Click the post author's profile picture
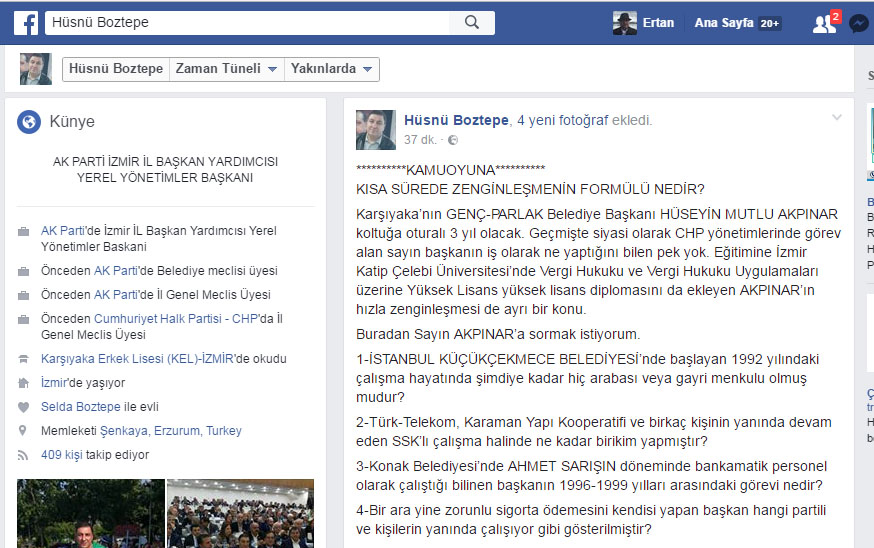Screen dimensions: 874x548 click(376, 130)
